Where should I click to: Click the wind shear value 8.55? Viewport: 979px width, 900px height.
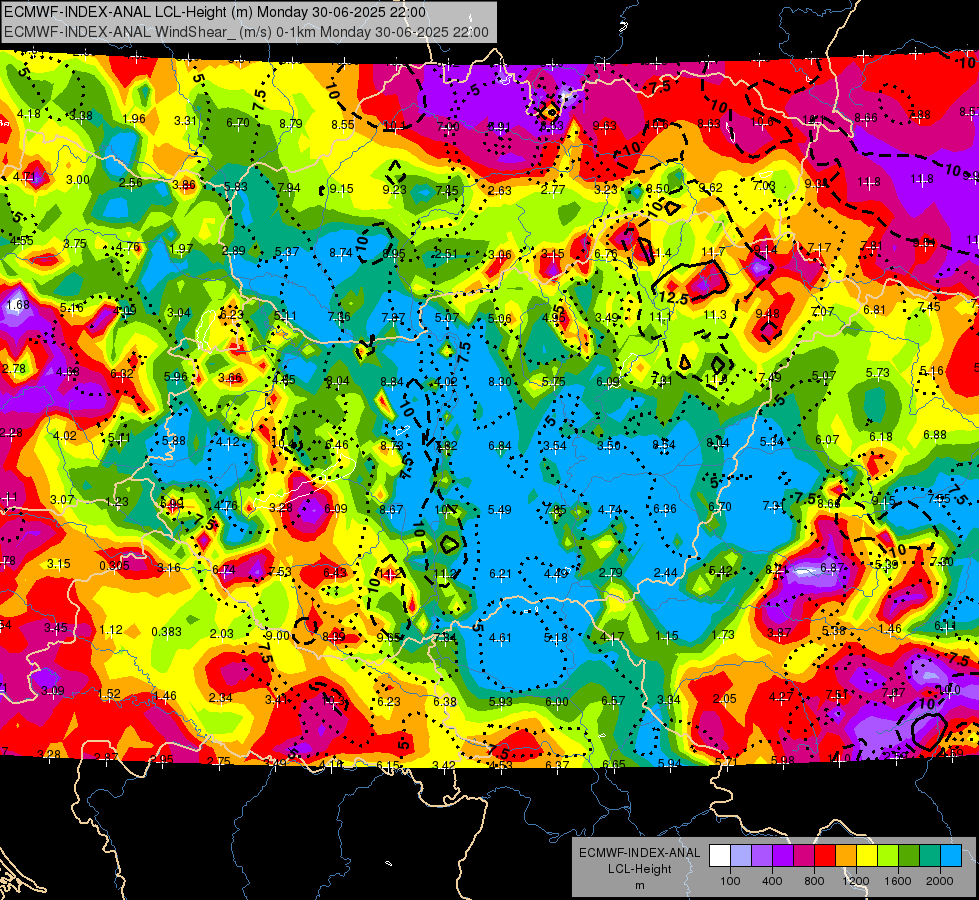pos(343,124)
